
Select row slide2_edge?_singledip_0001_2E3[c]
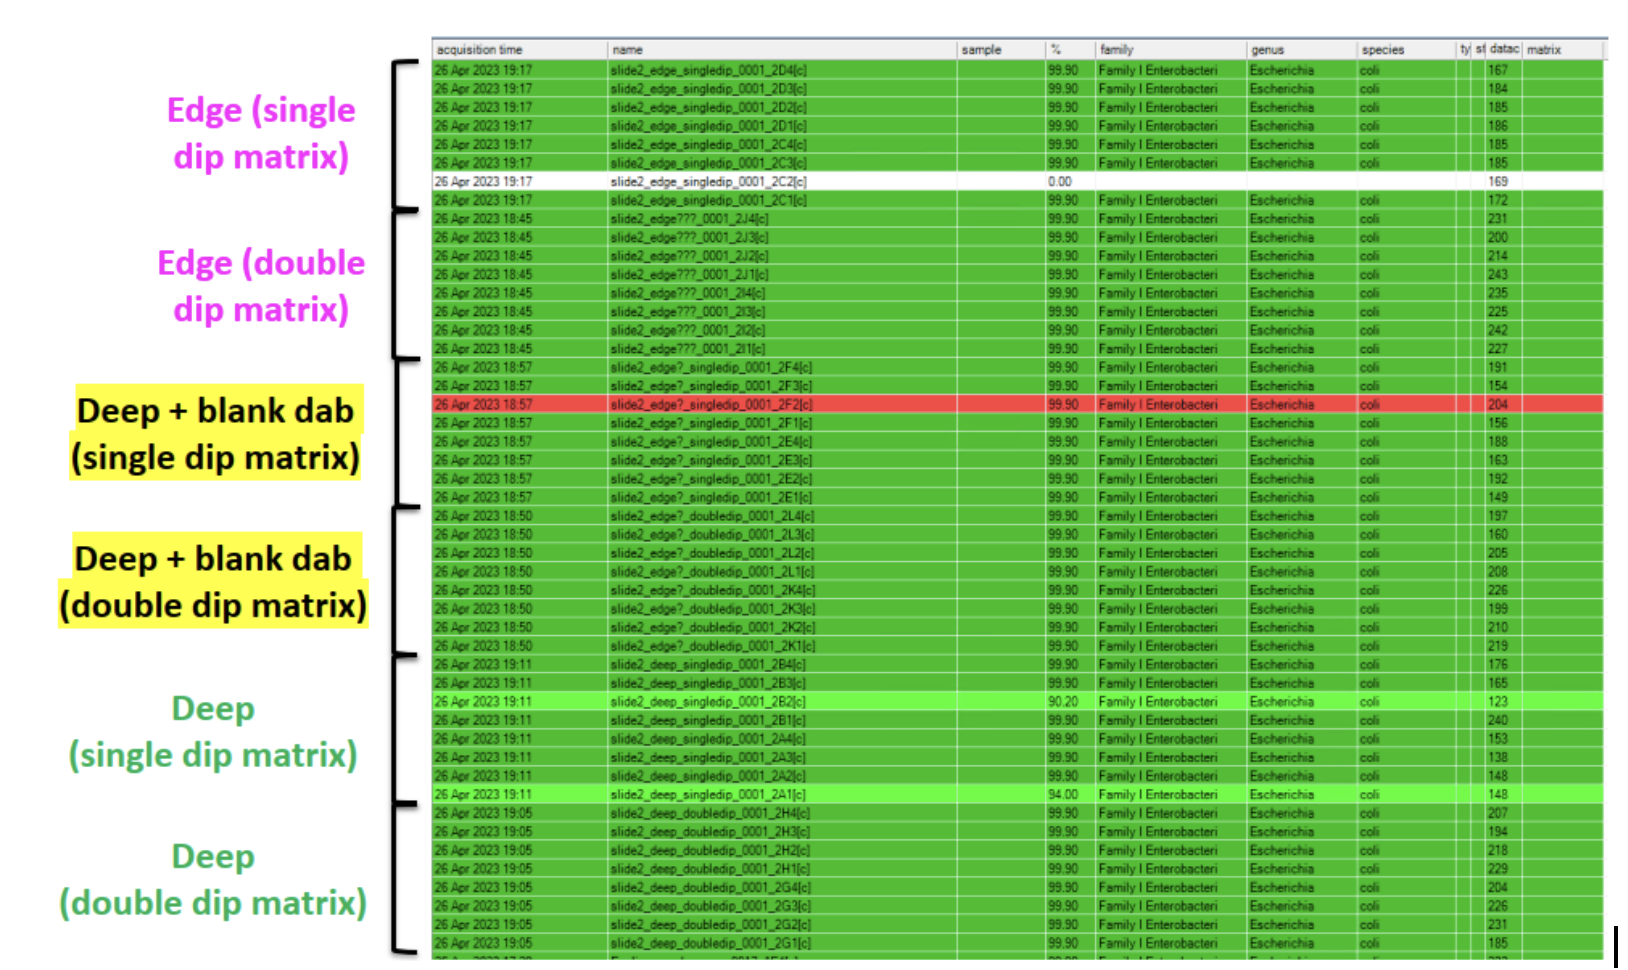coord(1018,460)
